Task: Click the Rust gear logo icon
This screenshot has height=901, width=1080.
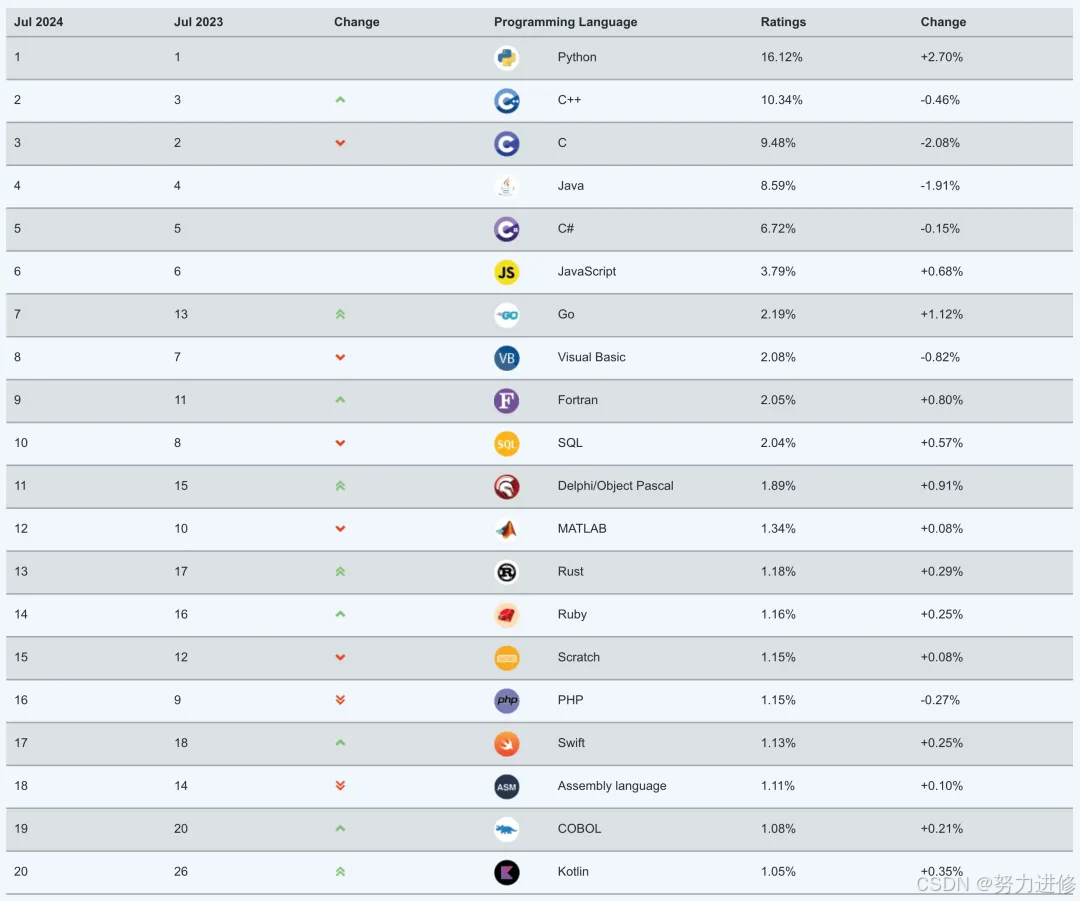Action: point(506,572)
